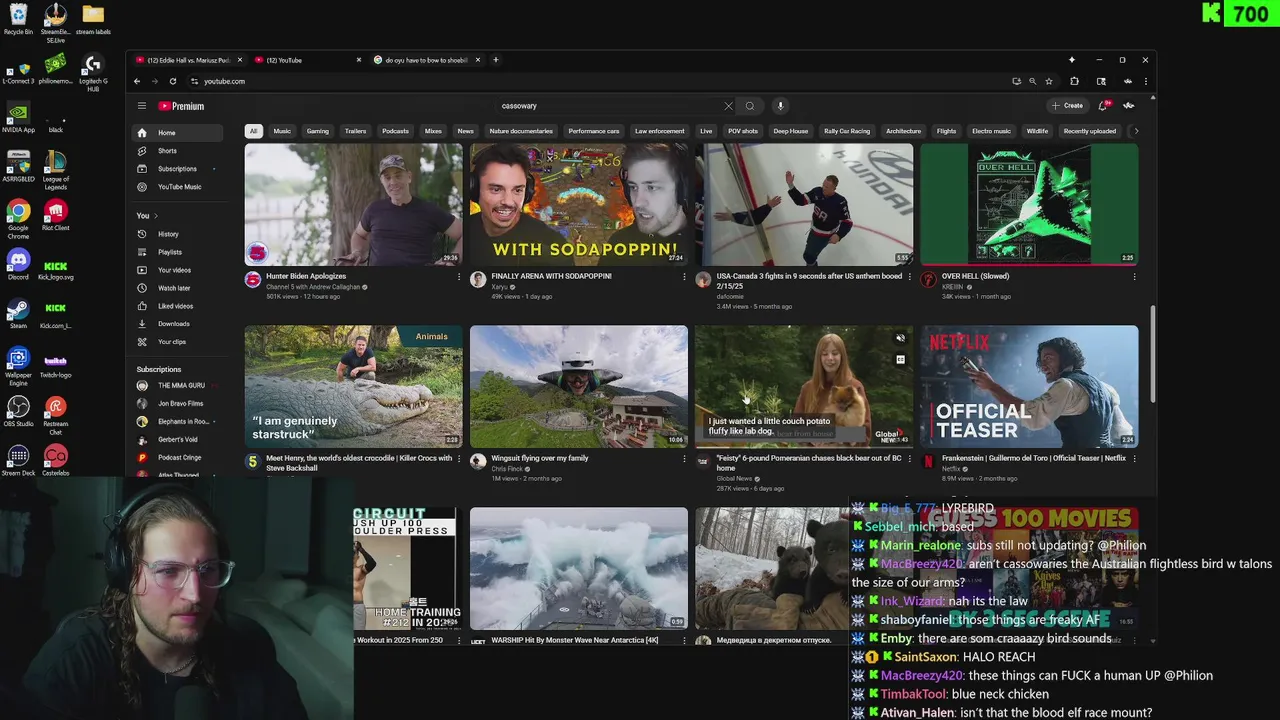Toggle captions on the Pomeranian video preview

[x=900, y=359]
